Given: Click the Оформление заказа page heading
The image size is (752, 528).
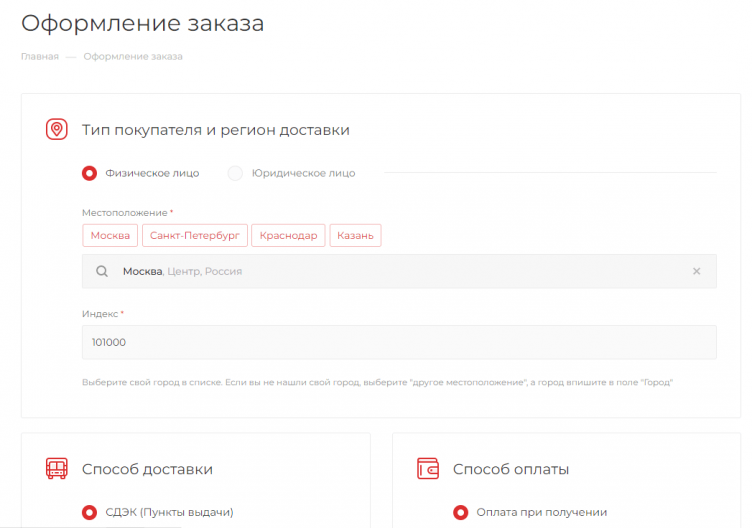Looking at the screenshot, I should (142, 23).
